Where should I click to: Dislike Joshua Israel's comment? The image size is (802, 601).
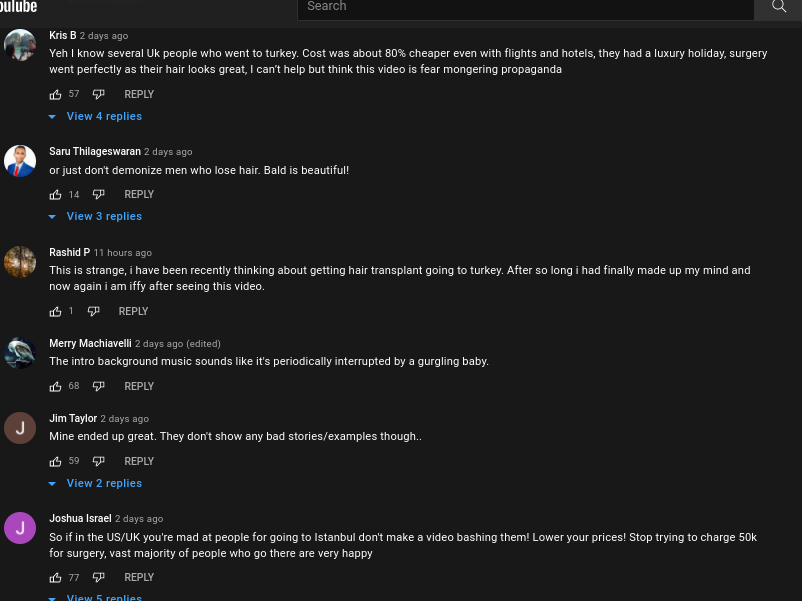click(x=98, y=578)
